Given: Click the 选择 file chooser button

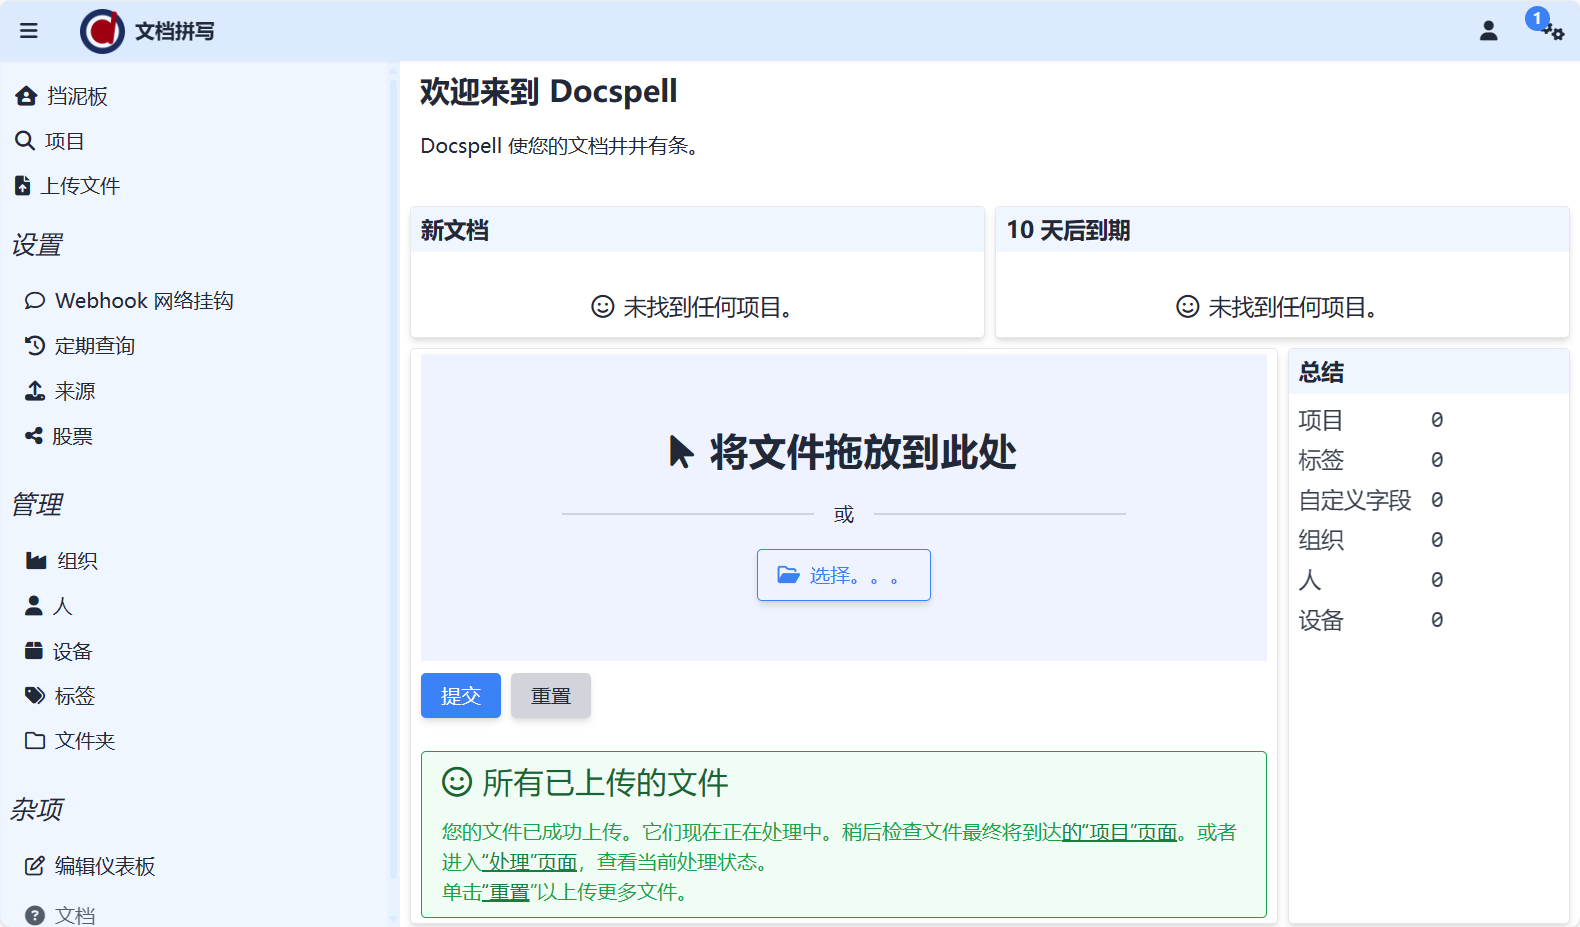Looking at the screenshot, I should pos(843,575).
